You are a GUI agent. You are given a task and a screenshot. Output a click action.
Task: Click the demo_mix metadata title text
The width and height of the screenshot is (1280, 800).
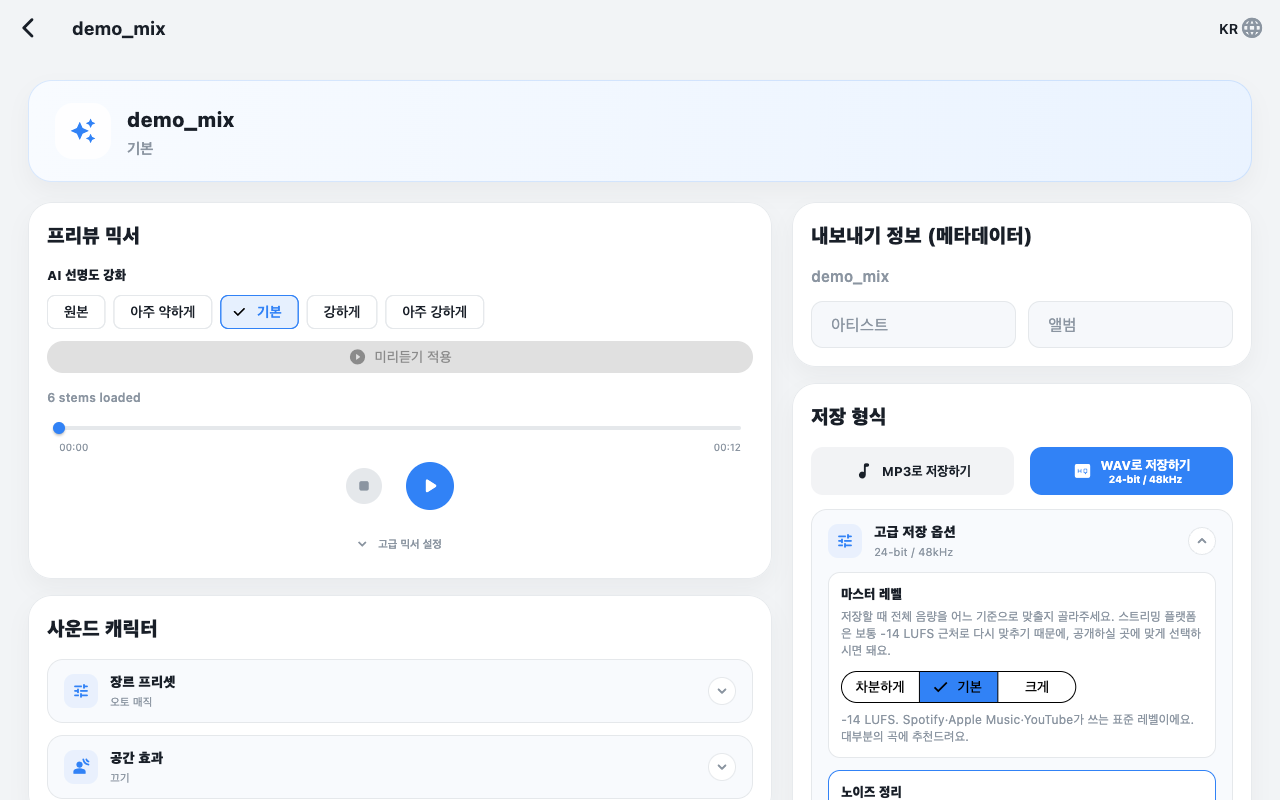coord(850,277)
